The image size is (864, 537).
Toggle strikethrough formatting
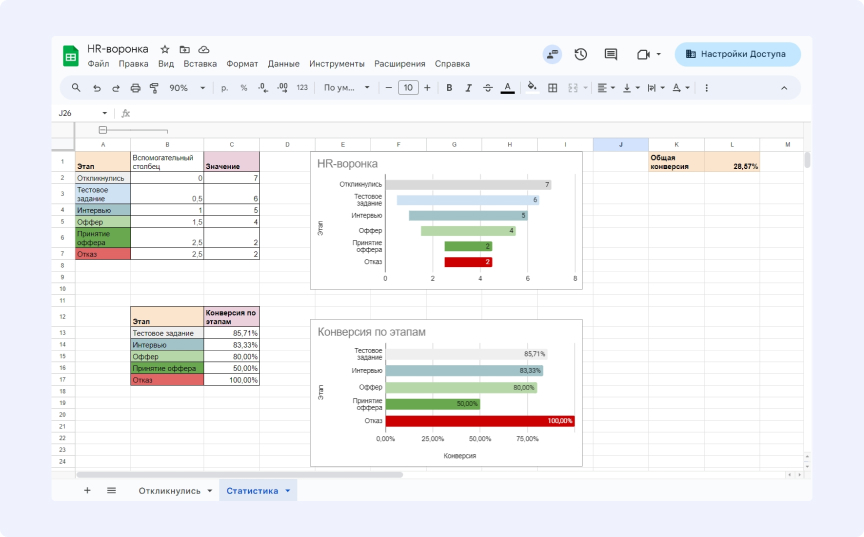[487, 88]
